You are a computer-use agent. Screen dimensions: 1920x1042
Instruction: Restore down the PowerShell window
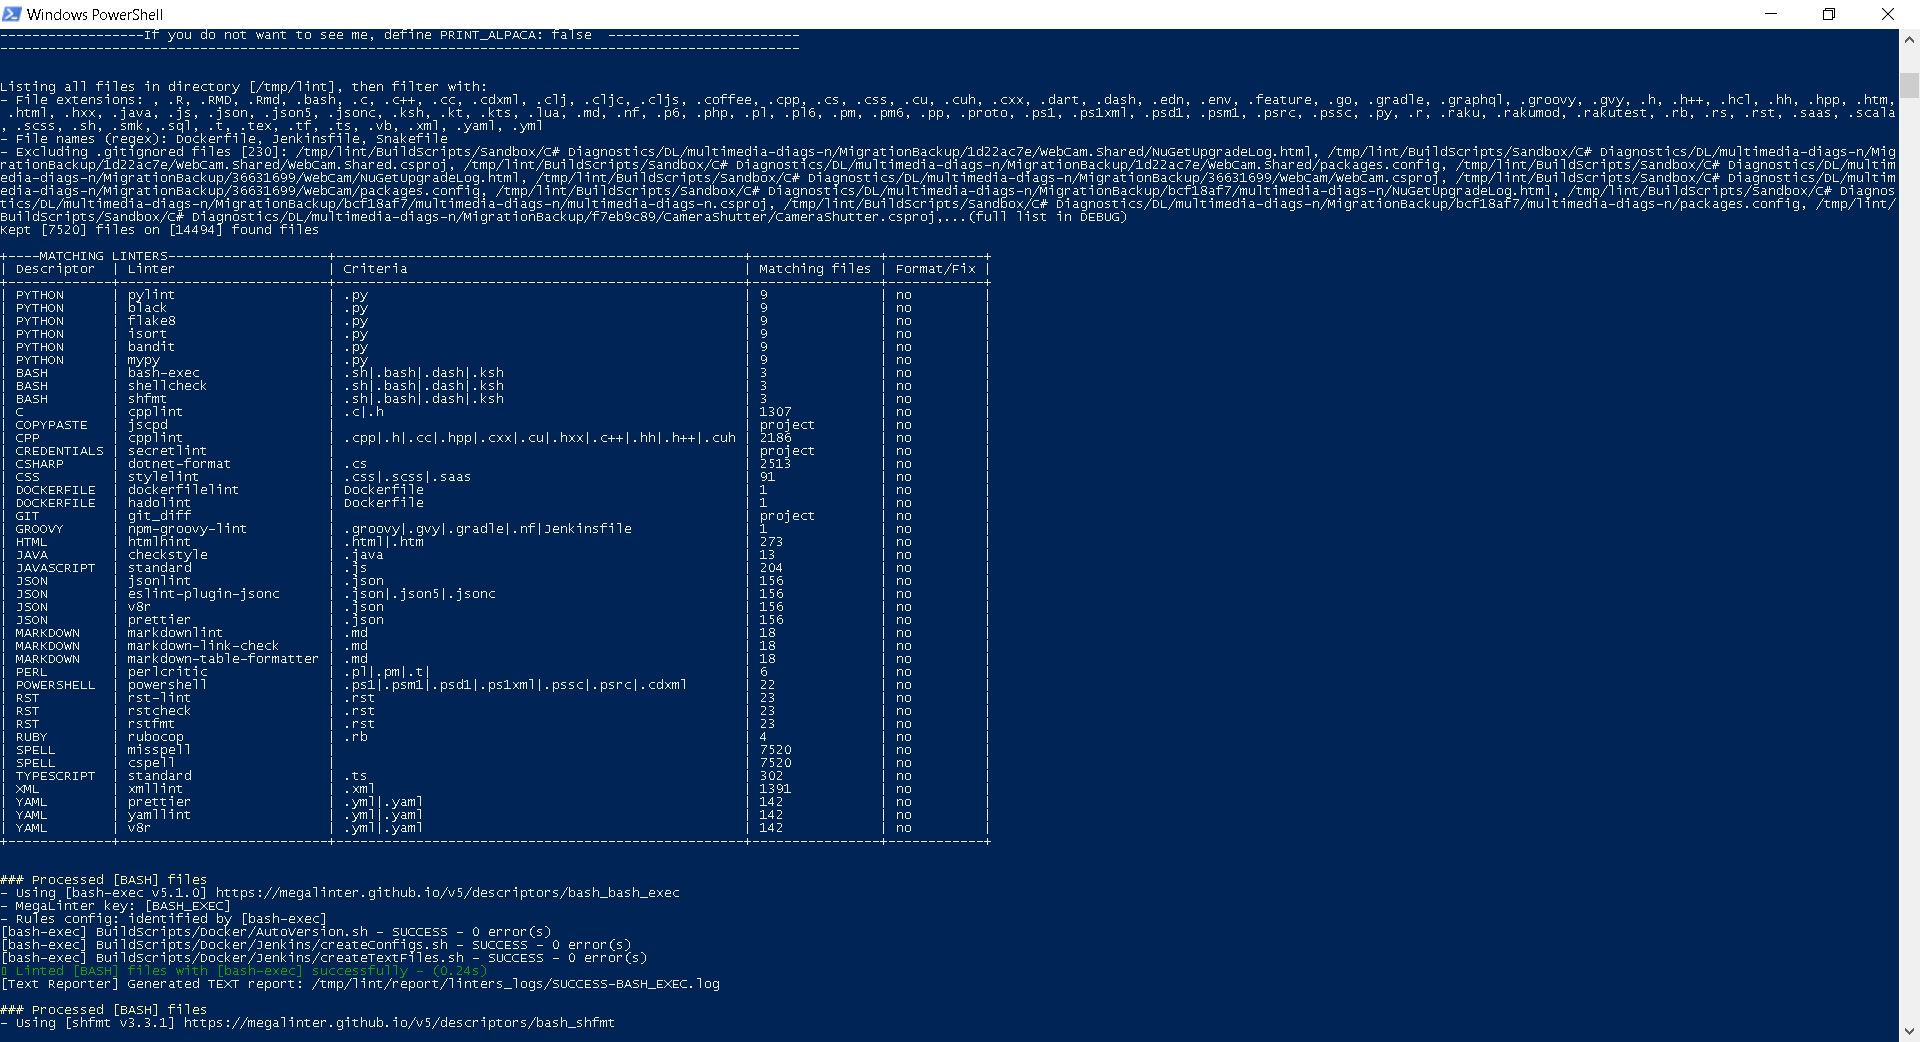1829,14
